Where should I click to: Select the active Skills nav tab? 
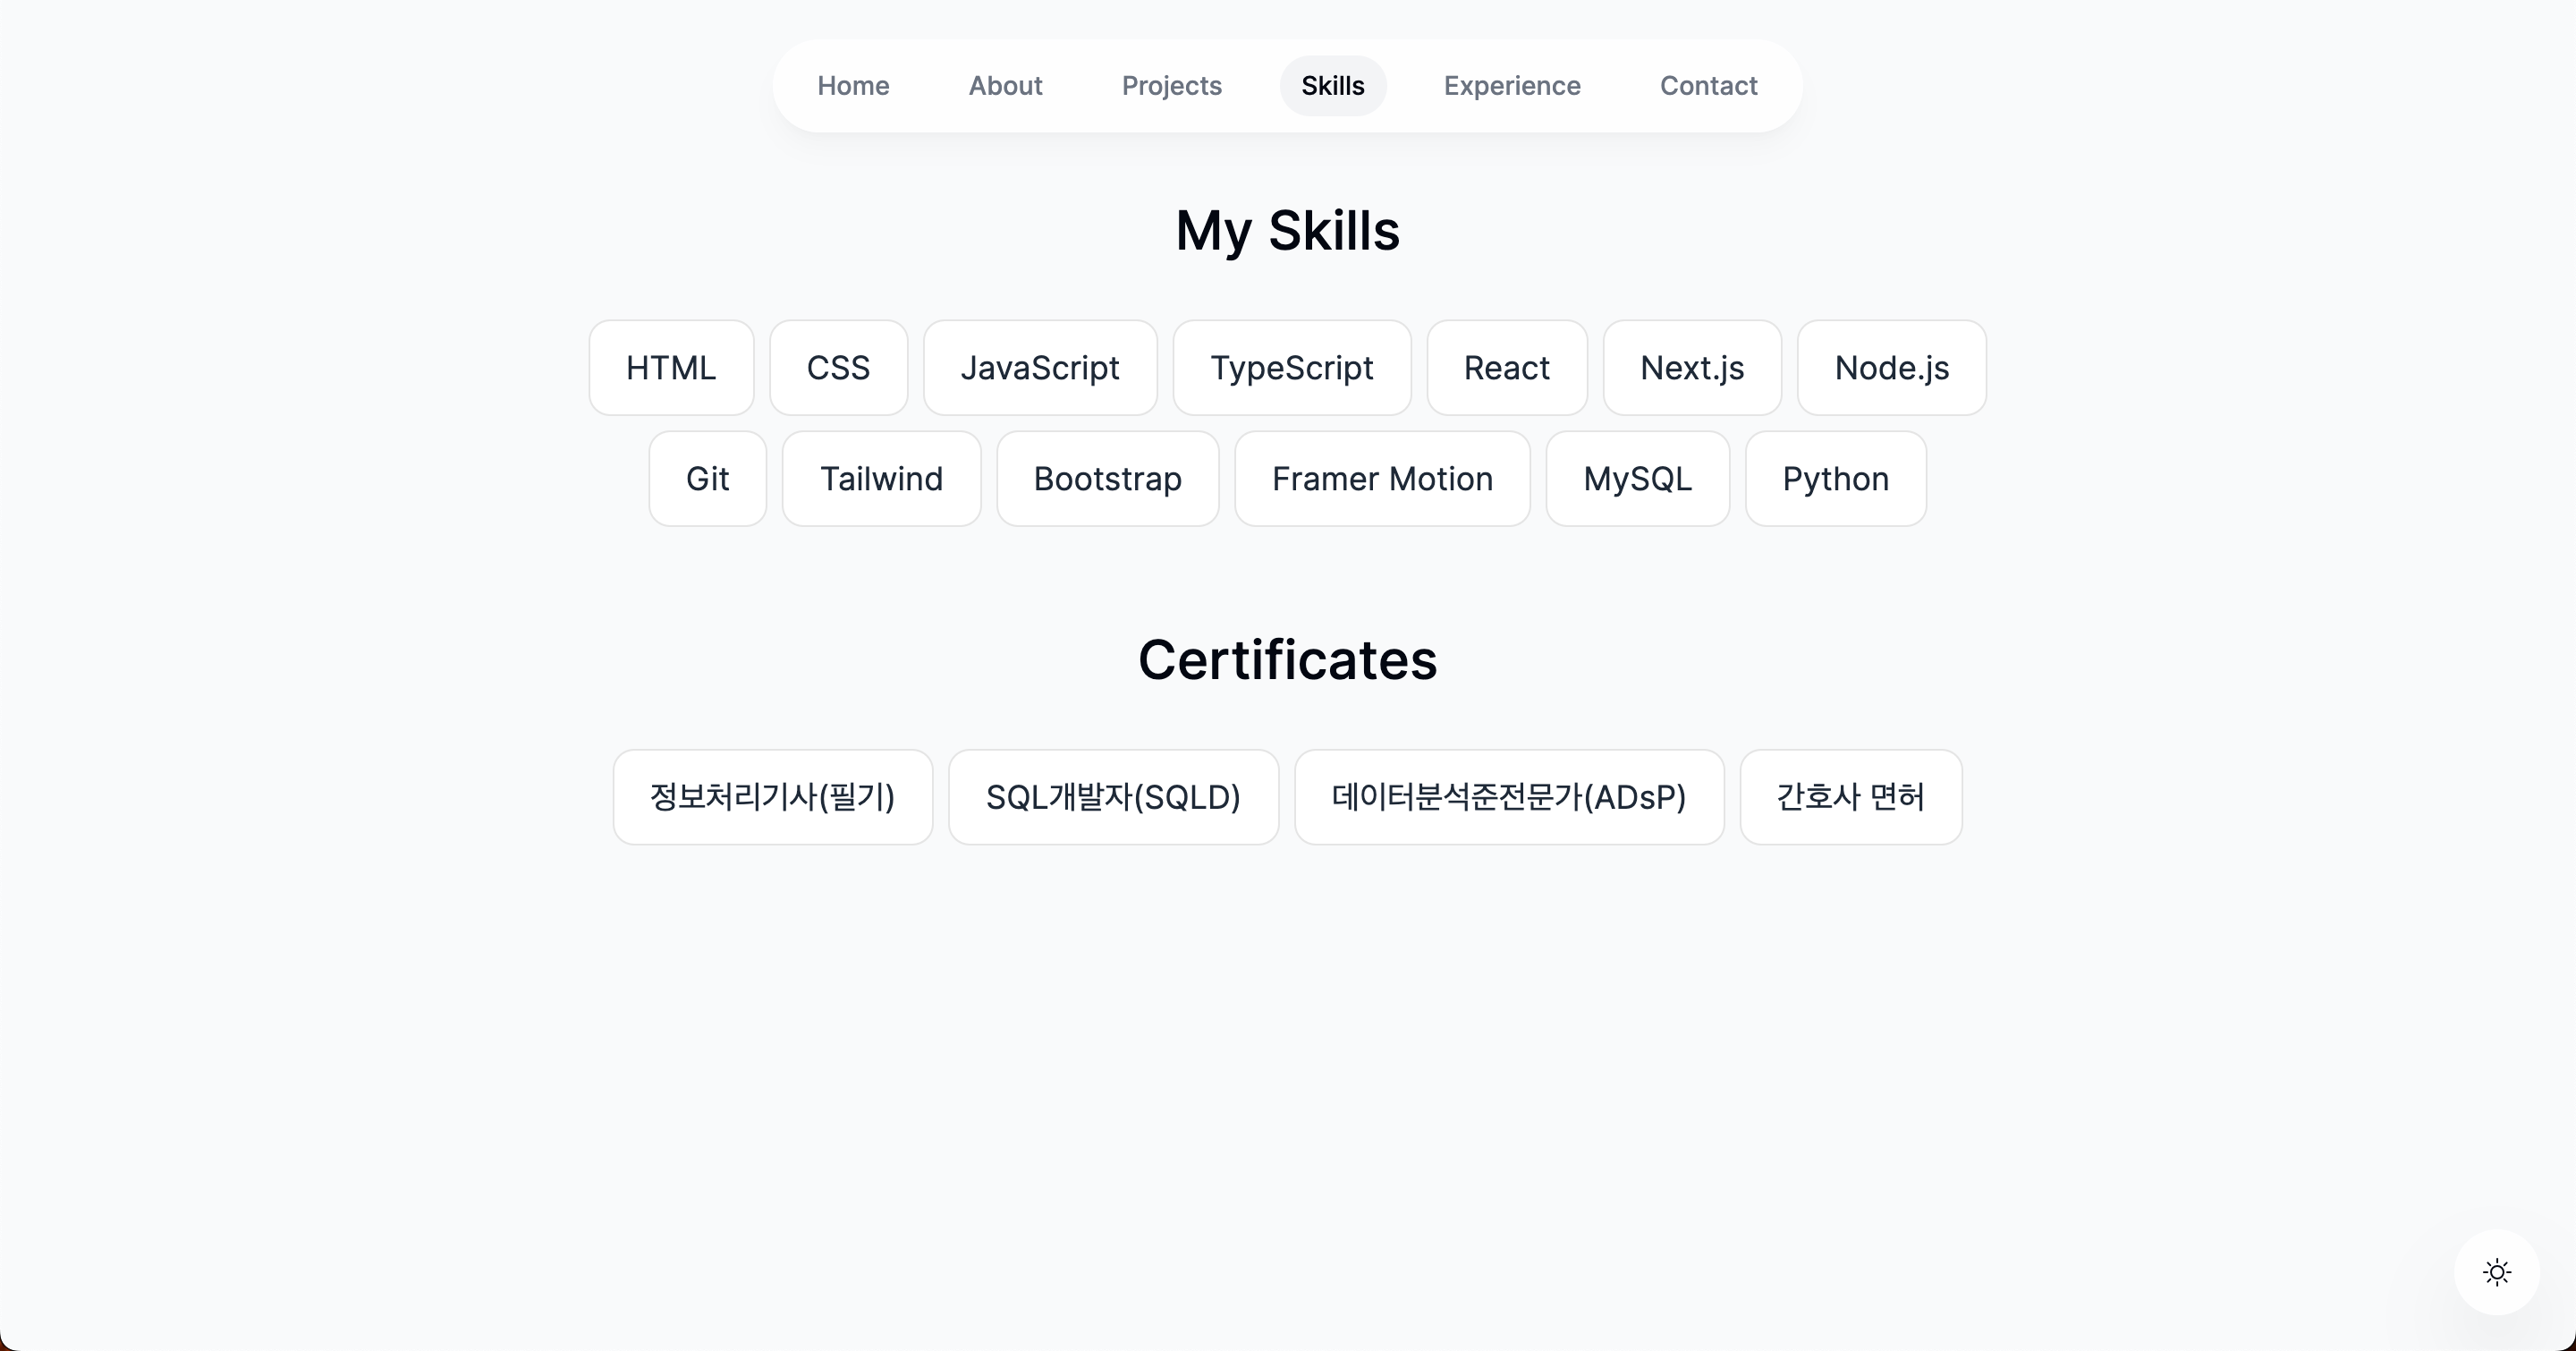[1332, 86]
